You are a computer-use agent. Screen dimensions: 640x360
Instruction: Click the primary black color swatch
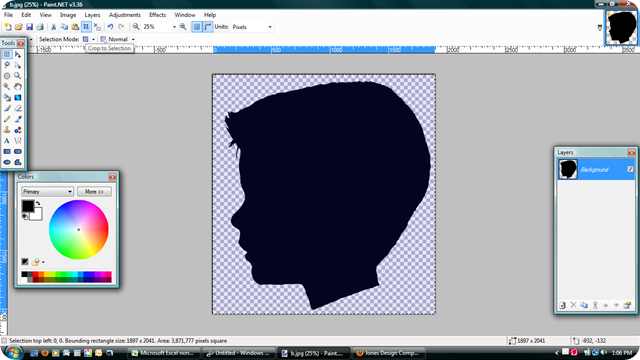point(27,206)
